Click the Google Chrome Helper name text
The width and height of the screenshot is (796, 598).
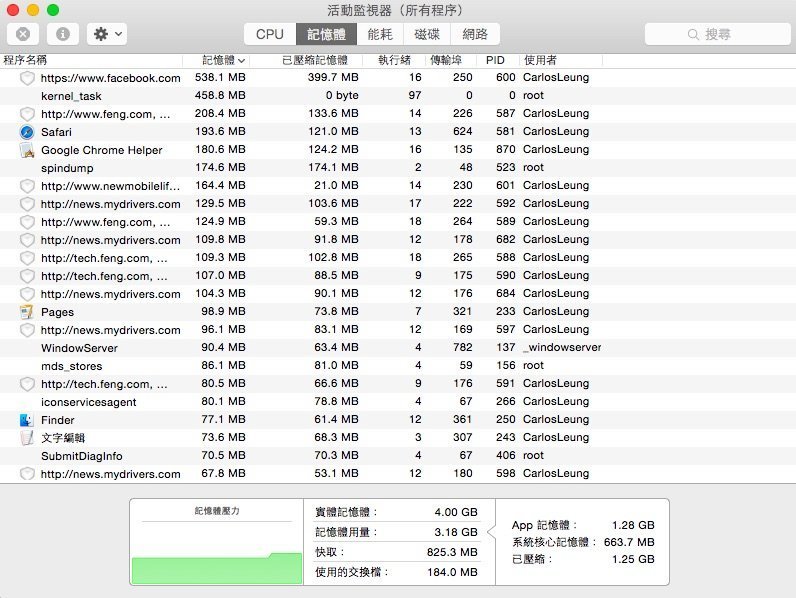(x=102, y=150)
